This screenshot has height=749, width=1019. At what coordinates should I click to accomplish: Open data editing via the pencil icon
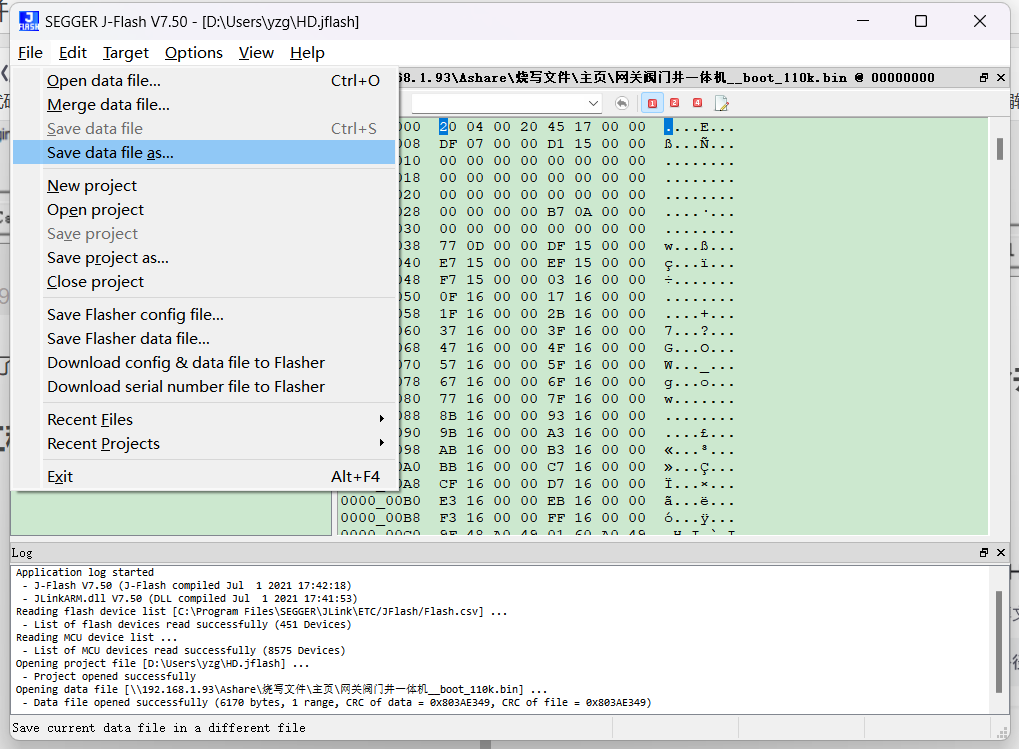[x=721, y=102]
